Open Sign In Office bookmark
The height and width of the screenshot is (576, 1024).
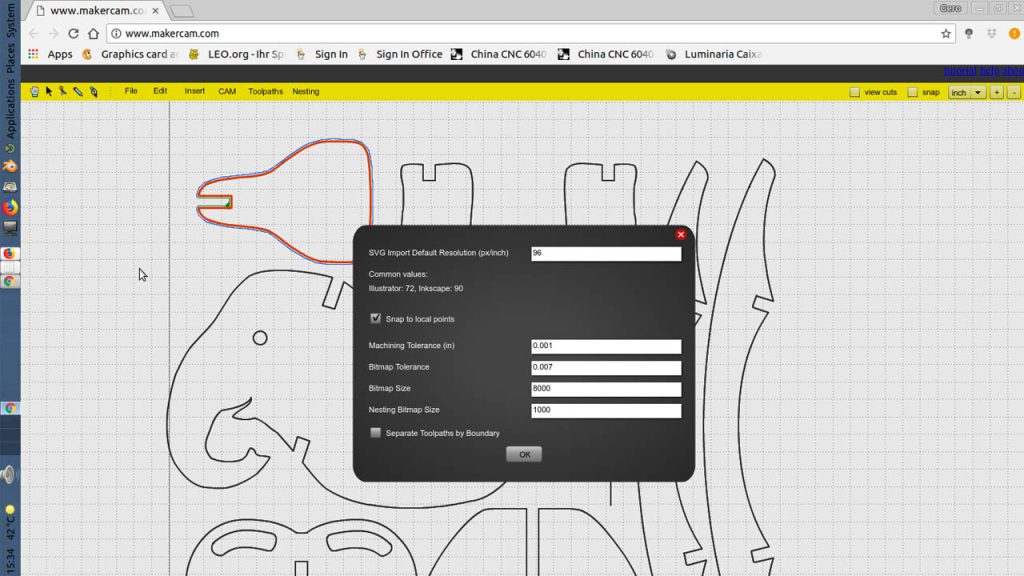coord(400,54)
